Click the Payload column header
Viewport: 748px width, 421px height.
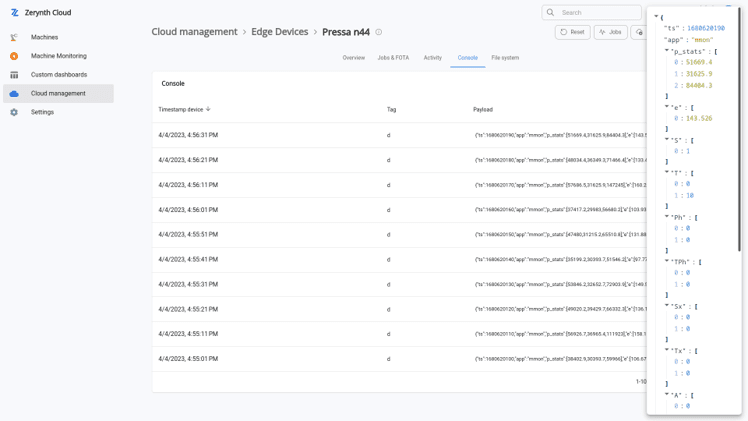[x=483, y=110]
